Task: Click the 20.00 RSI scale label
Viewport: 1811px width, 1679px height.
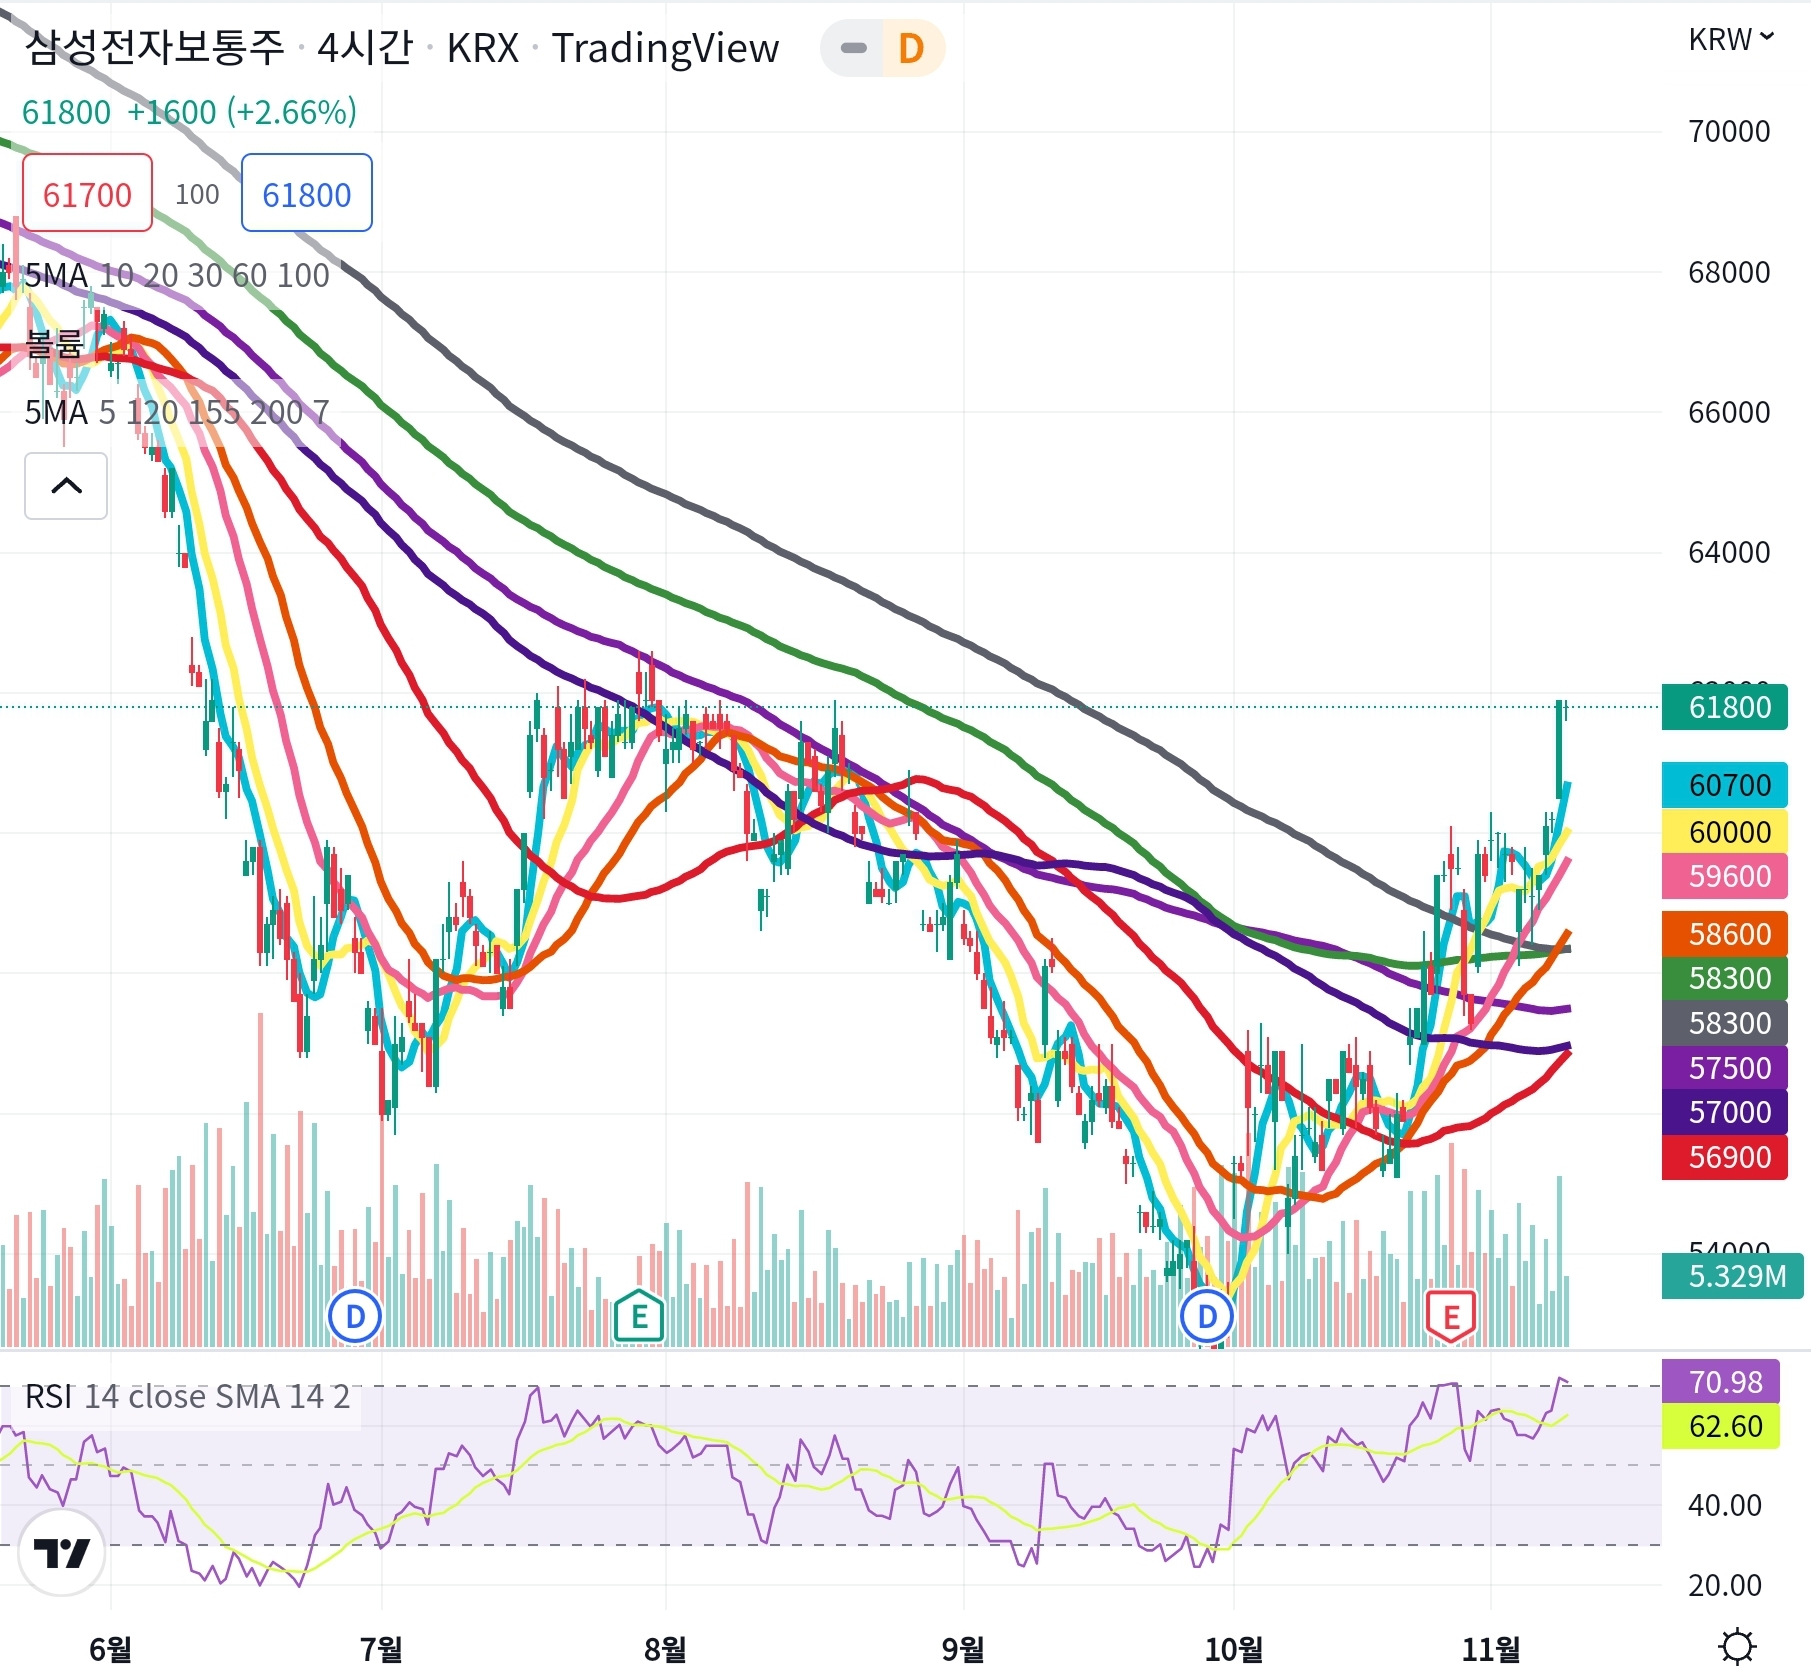Action: coord(1725,1585)
